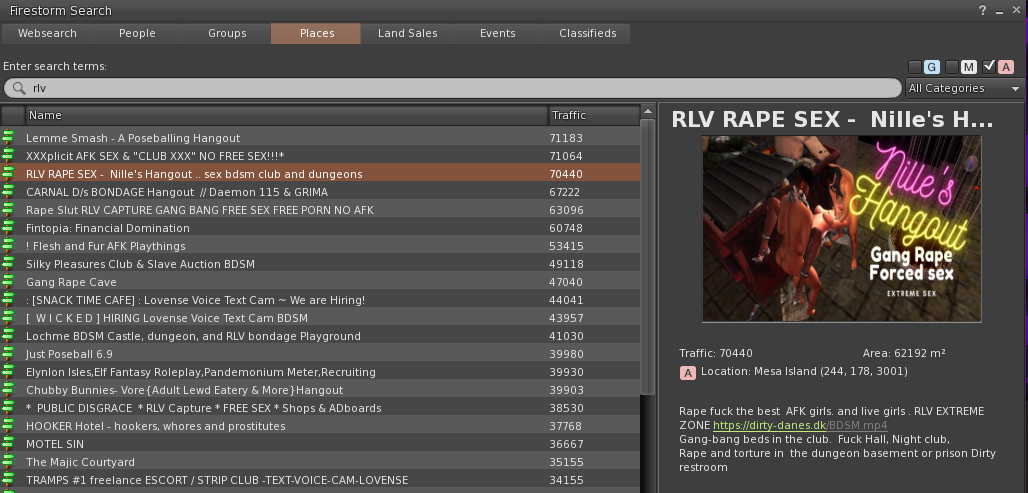Enable the General (G) maturity checkbox
The width and height of the screenshot is (1028, 493).
coord(915,67)
